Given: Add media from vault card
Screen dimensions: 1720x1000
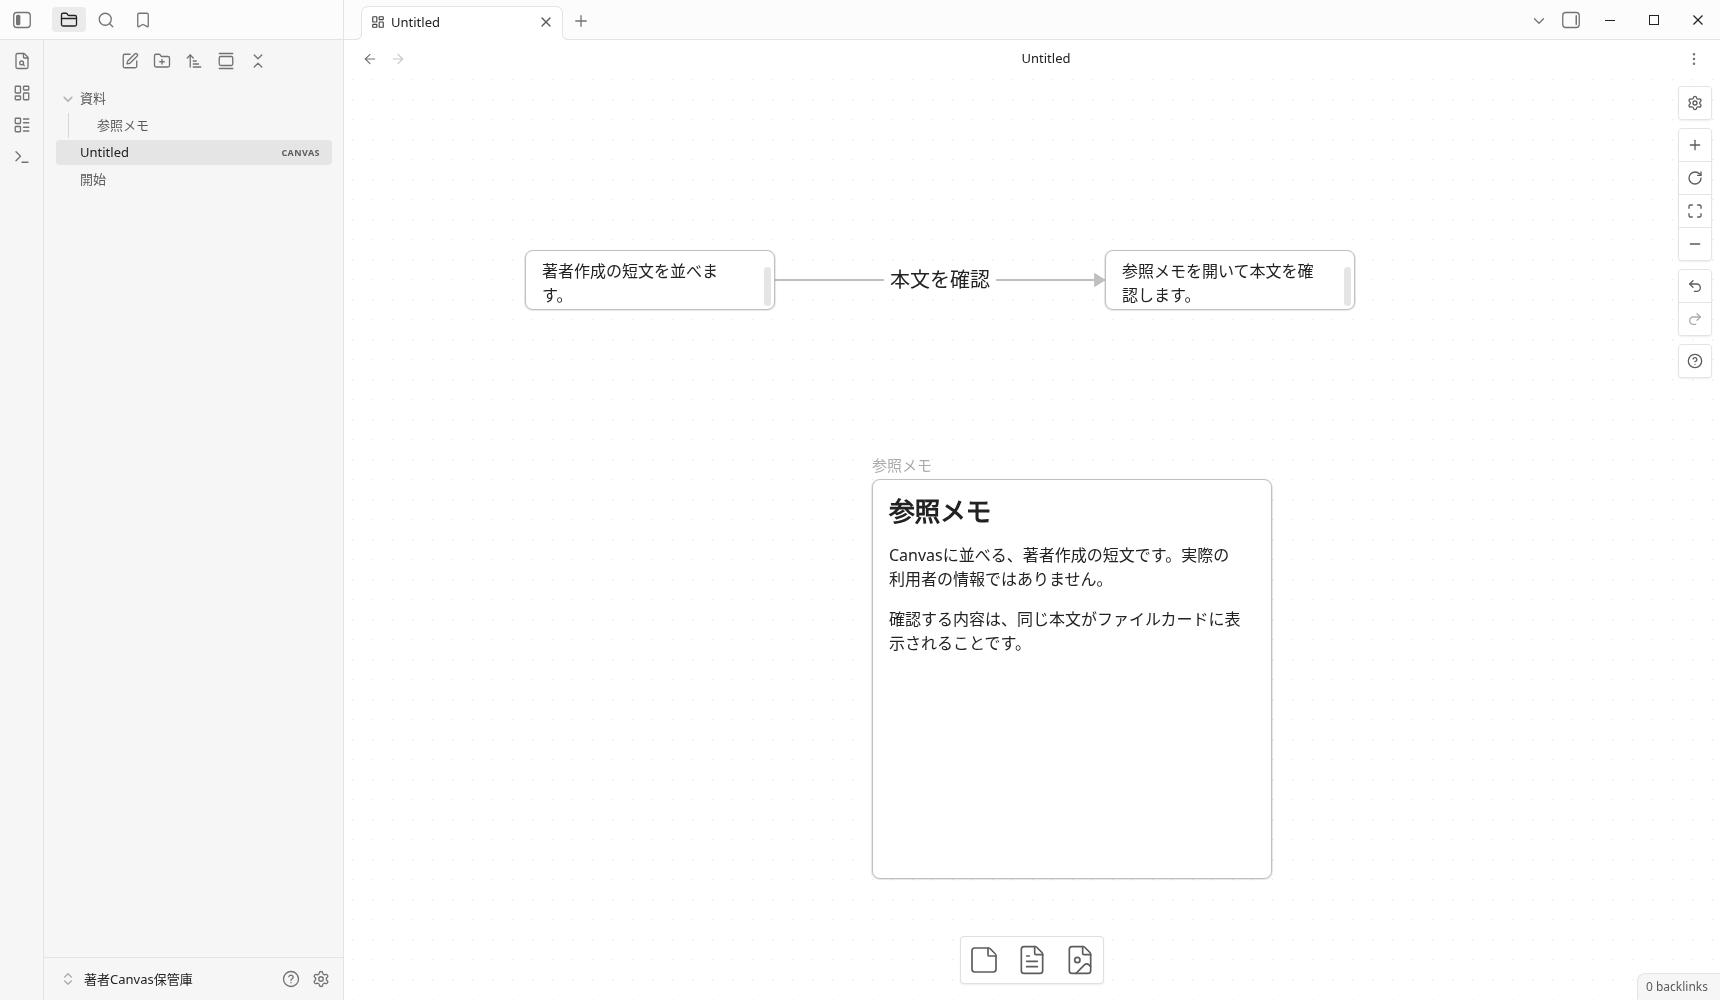Looking at the screenshot, I should pyautogui.click(x=1080, y=960).
